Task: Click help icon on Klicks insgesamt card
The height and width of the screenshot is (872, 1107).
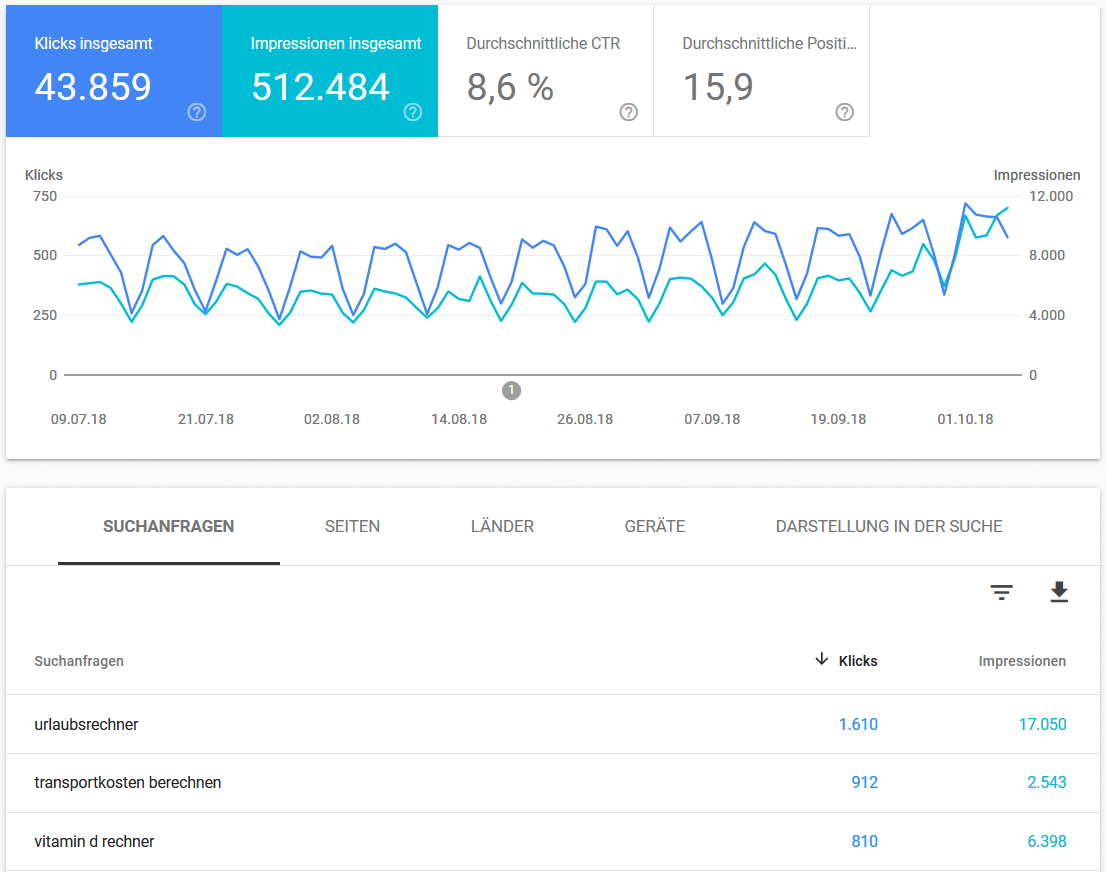Action: 197,112
